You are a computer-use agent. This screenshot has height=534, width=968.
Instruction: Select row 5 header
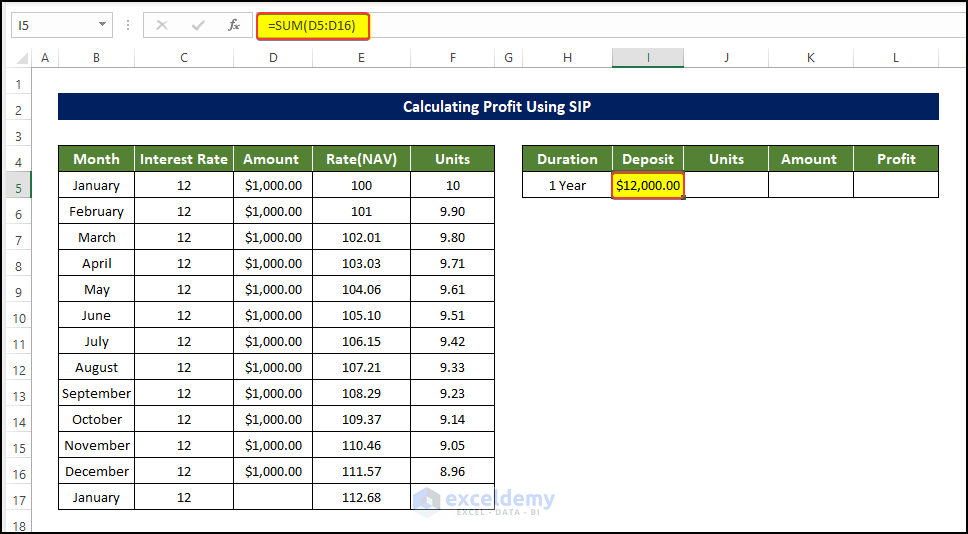click(x=18, y=188)
